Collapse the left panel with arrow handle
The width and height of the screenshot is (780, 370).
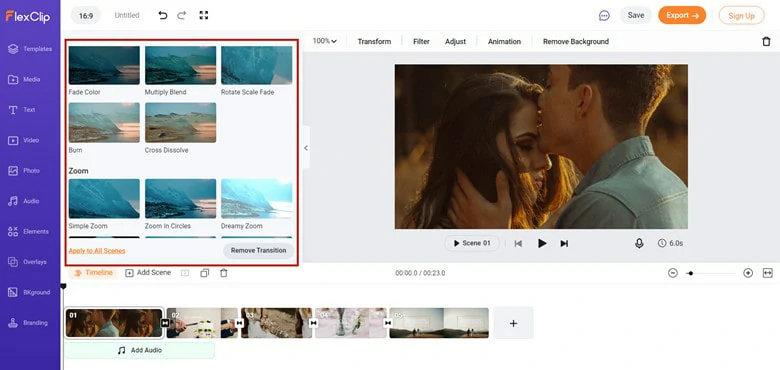coord(305,148)
